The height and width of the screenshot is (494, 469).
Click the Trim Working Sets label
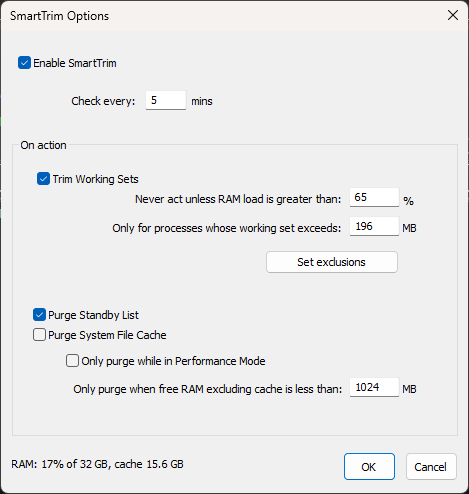pos(95,179)
